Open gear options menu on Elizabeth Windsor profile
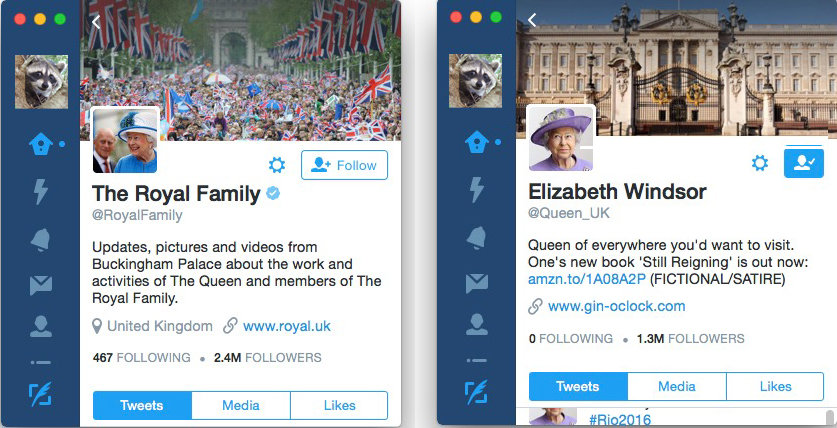This screenshot has height=428, width=837. pos(760,163)
